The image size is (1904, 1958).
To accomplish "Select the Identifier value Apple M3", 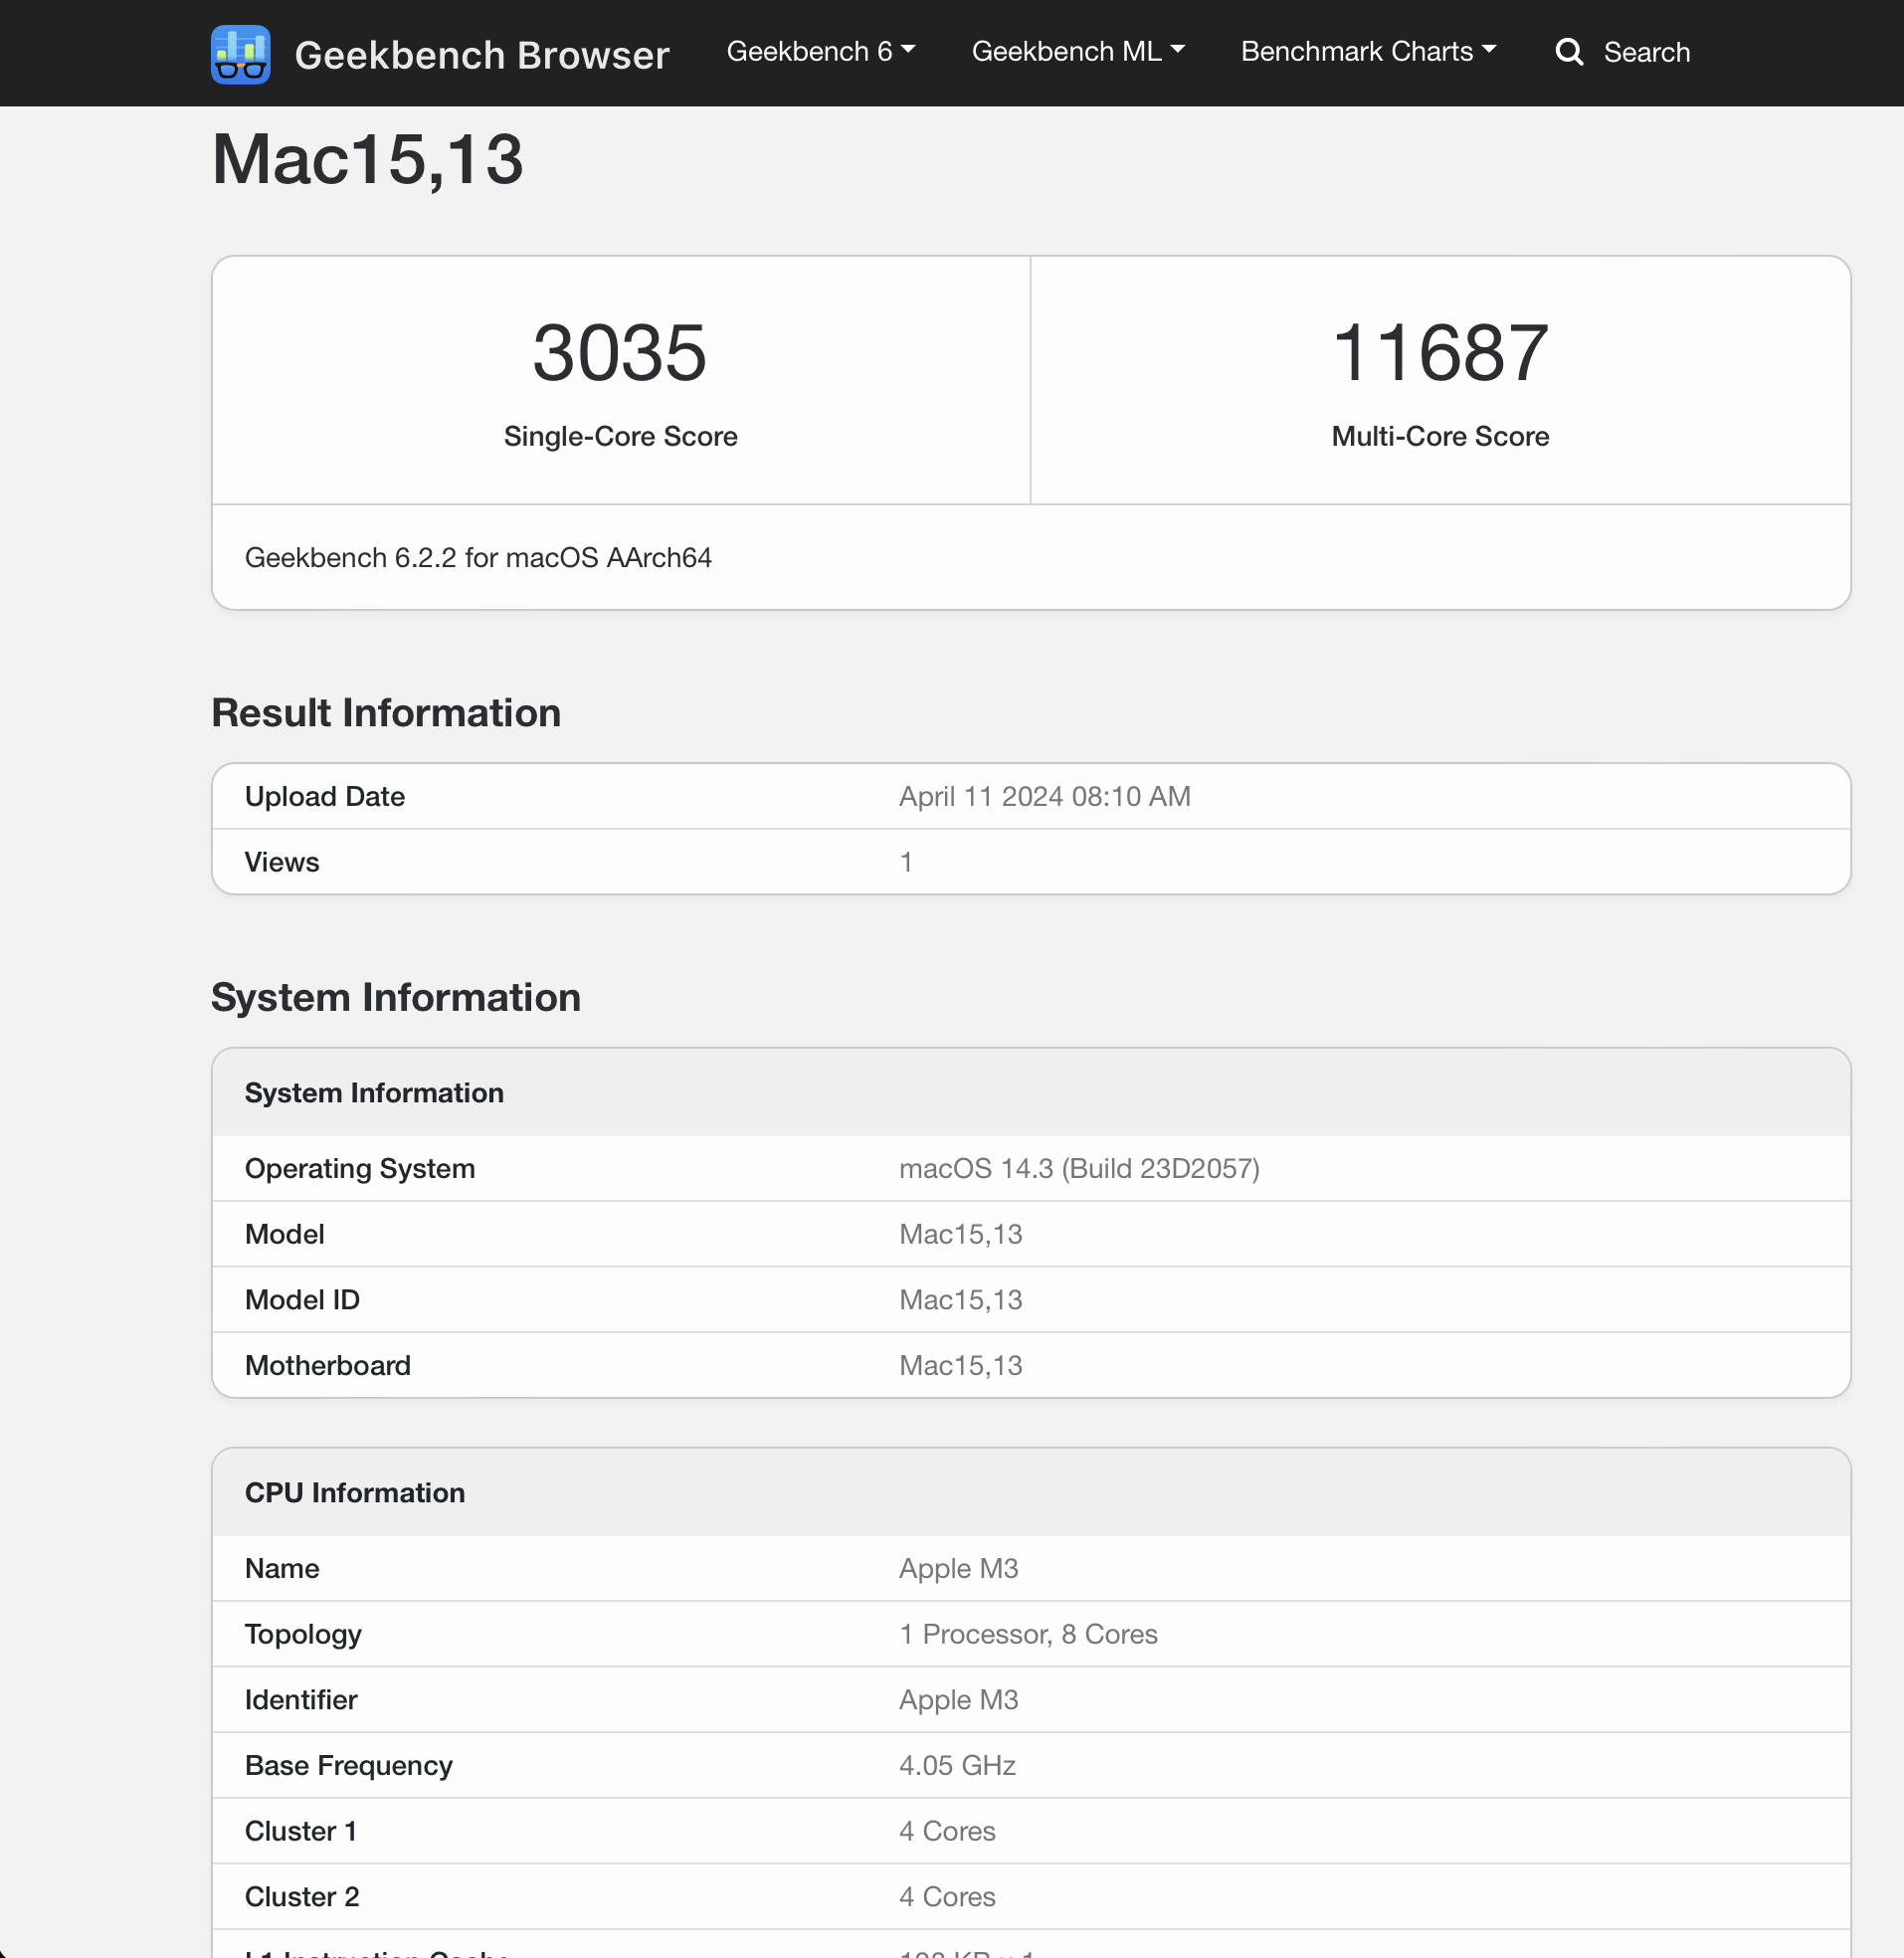I will (x=958, y=1699).
